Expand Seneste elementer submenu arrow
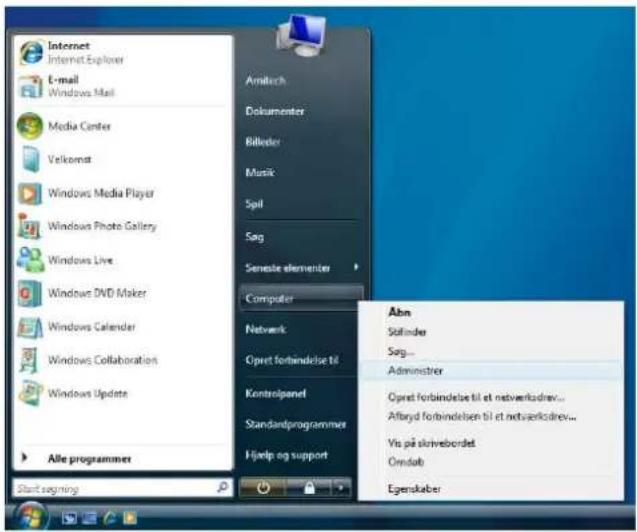This screenshot has width=637, height=532. [356, 267]
